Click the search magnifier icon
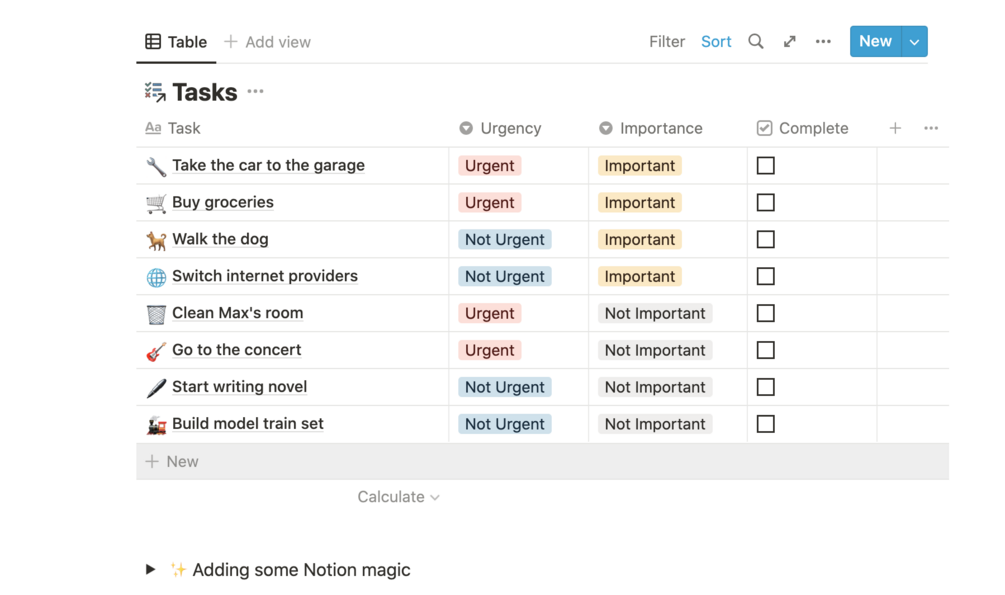The width and height of the screenshot is (1005, 595). pyautogui.click(x=756, y=41)
